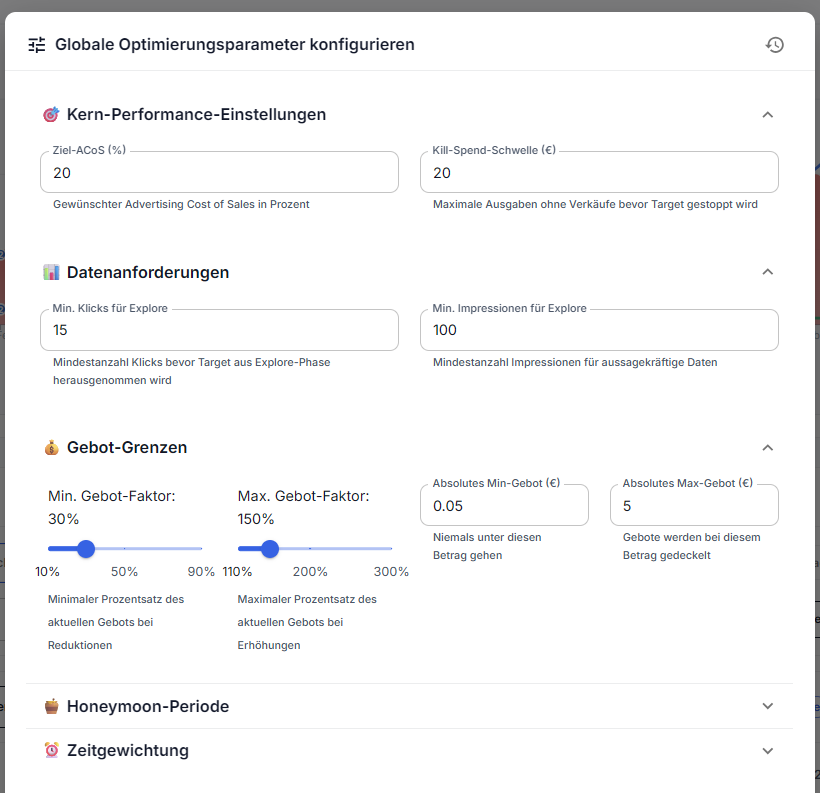Screen dimensions: 820x793
Task: Collapse the Kern-Performance-Einstellungen section
Action: [767, 114]
